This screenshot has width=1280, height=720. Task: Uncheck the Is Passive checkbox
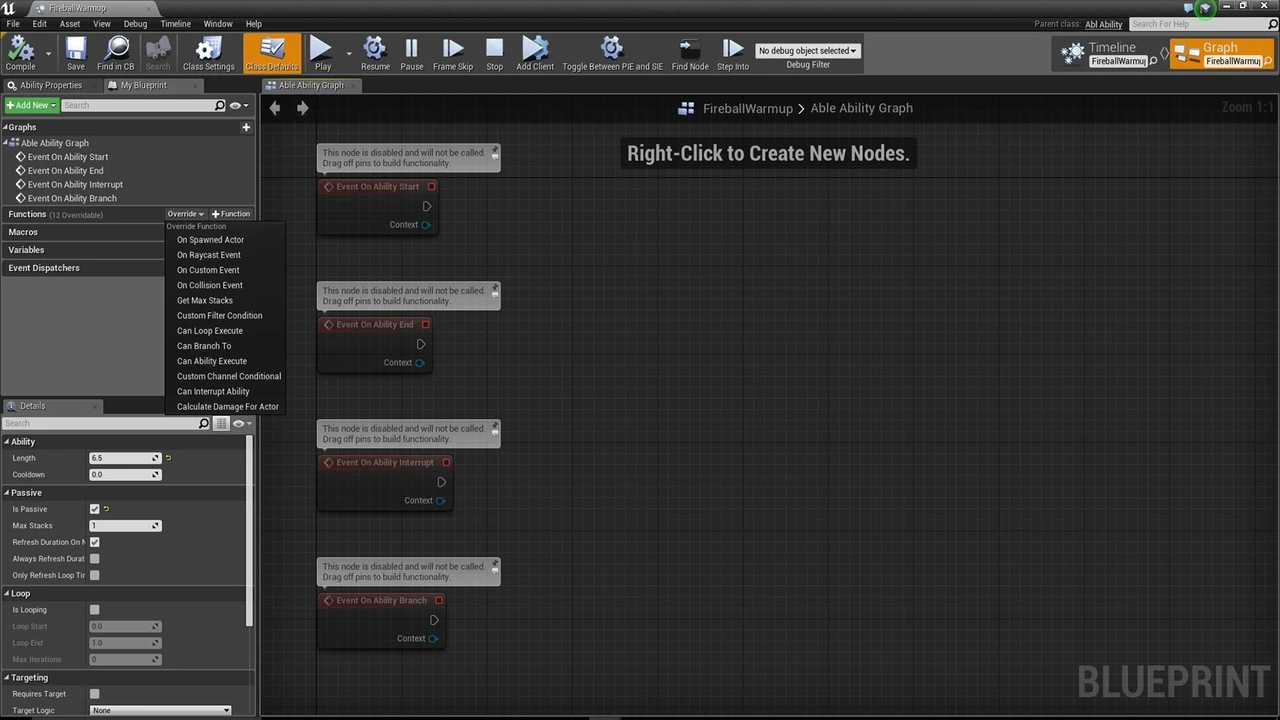click(95, 509)
